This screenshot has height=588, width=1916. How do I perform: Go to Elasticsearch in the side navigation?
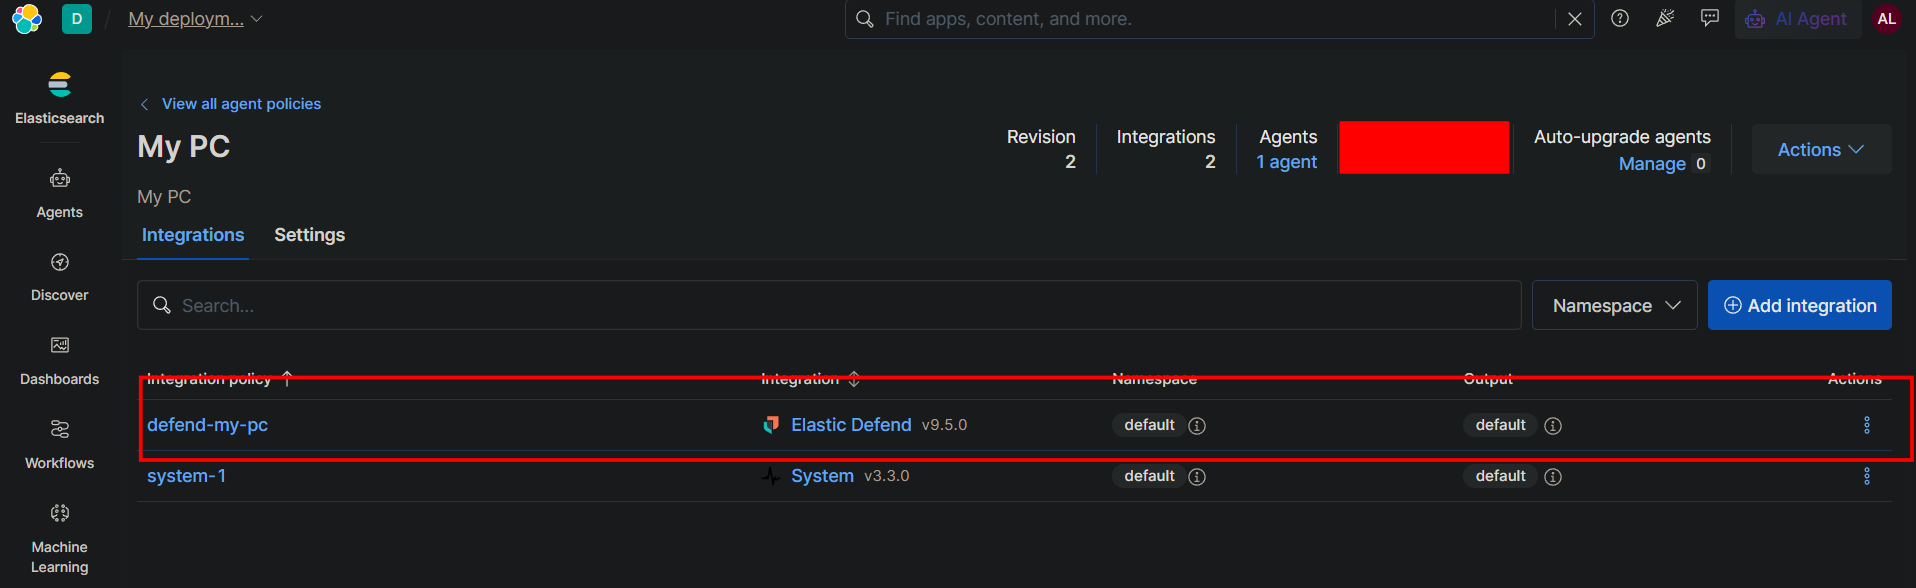[x=60, y=98]
